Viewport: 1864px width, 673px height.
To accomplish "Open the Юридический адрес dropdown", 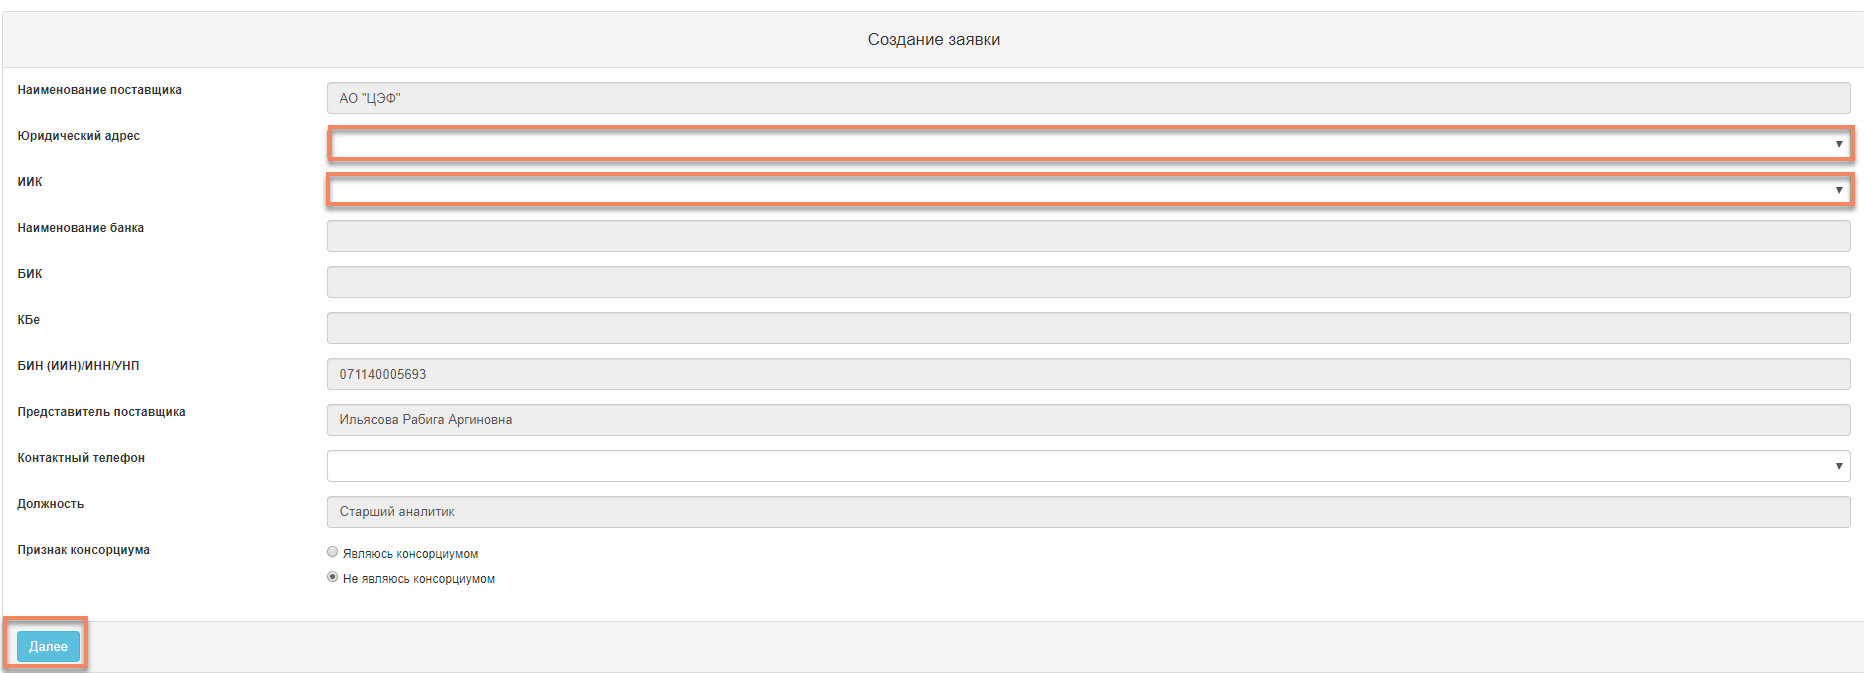I will tap(1088, 144).
